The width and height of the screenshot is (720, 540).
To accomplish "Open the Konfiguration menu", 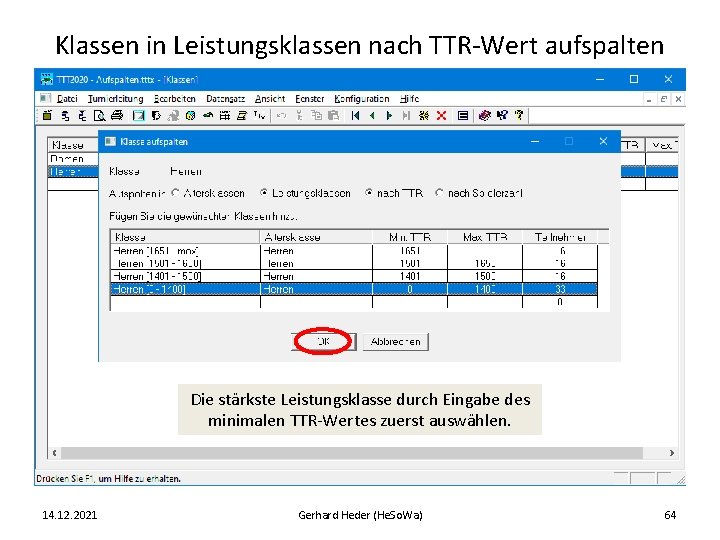I will click(x=362, y=99).
